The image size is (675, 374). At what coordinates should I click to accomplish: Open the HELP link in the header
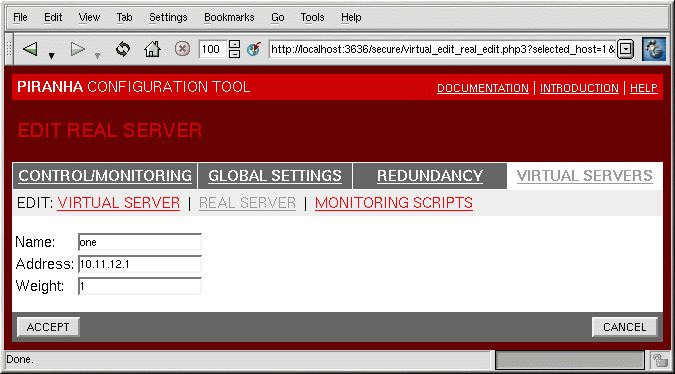[644, 88]
